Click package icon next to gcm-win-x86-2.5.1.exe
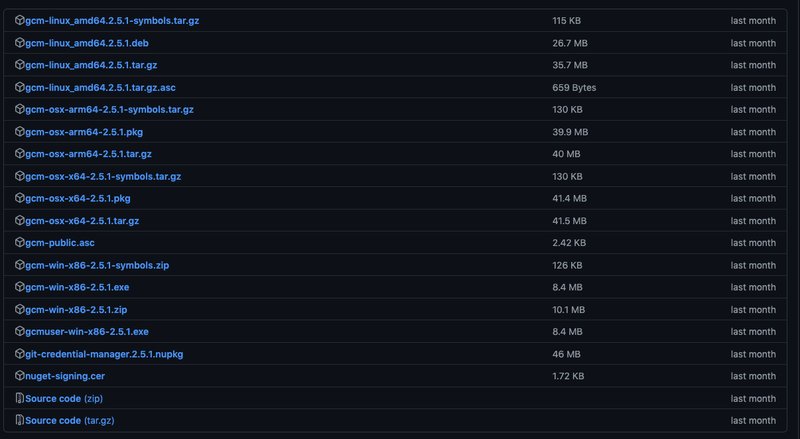The image size is (800, 439). [20, 287]
